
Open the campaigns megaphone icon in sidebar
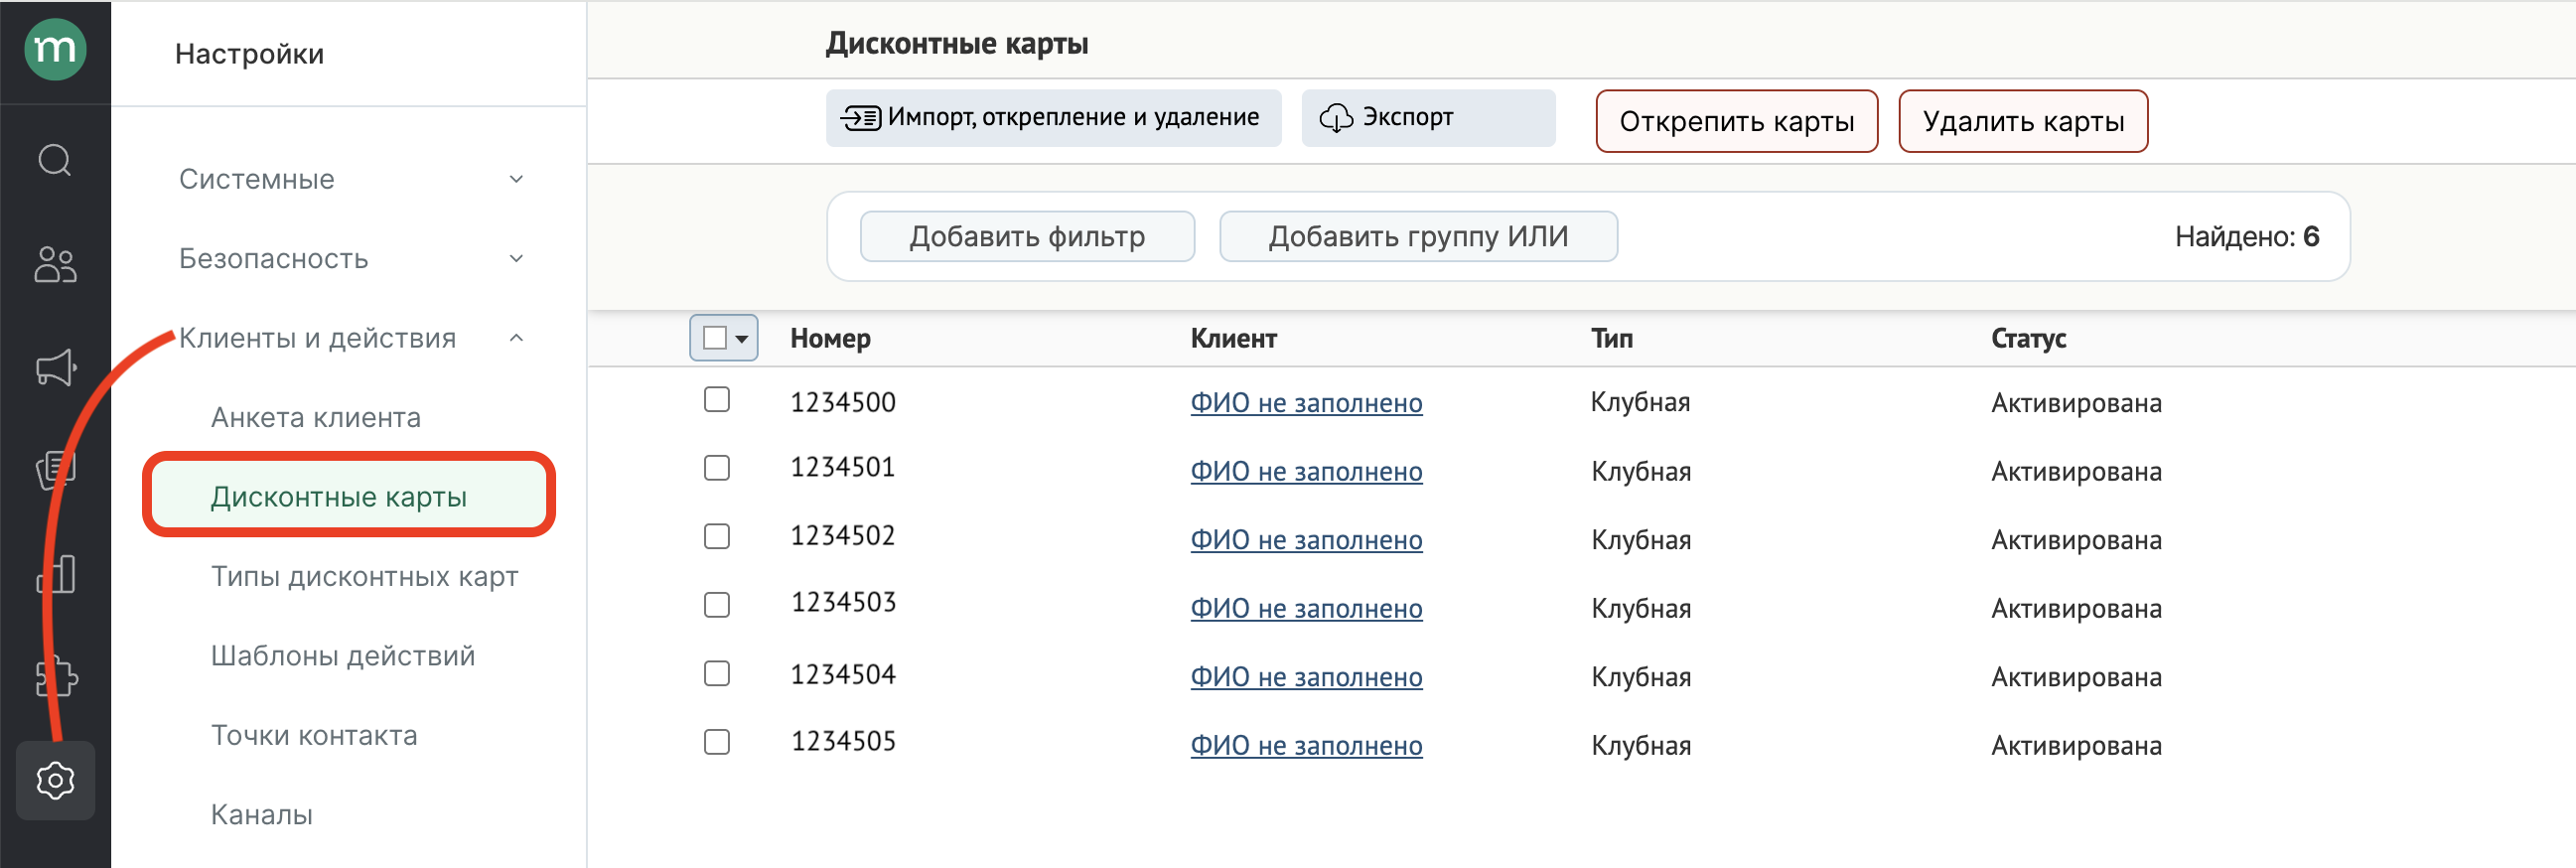click(x=55, y=367)
